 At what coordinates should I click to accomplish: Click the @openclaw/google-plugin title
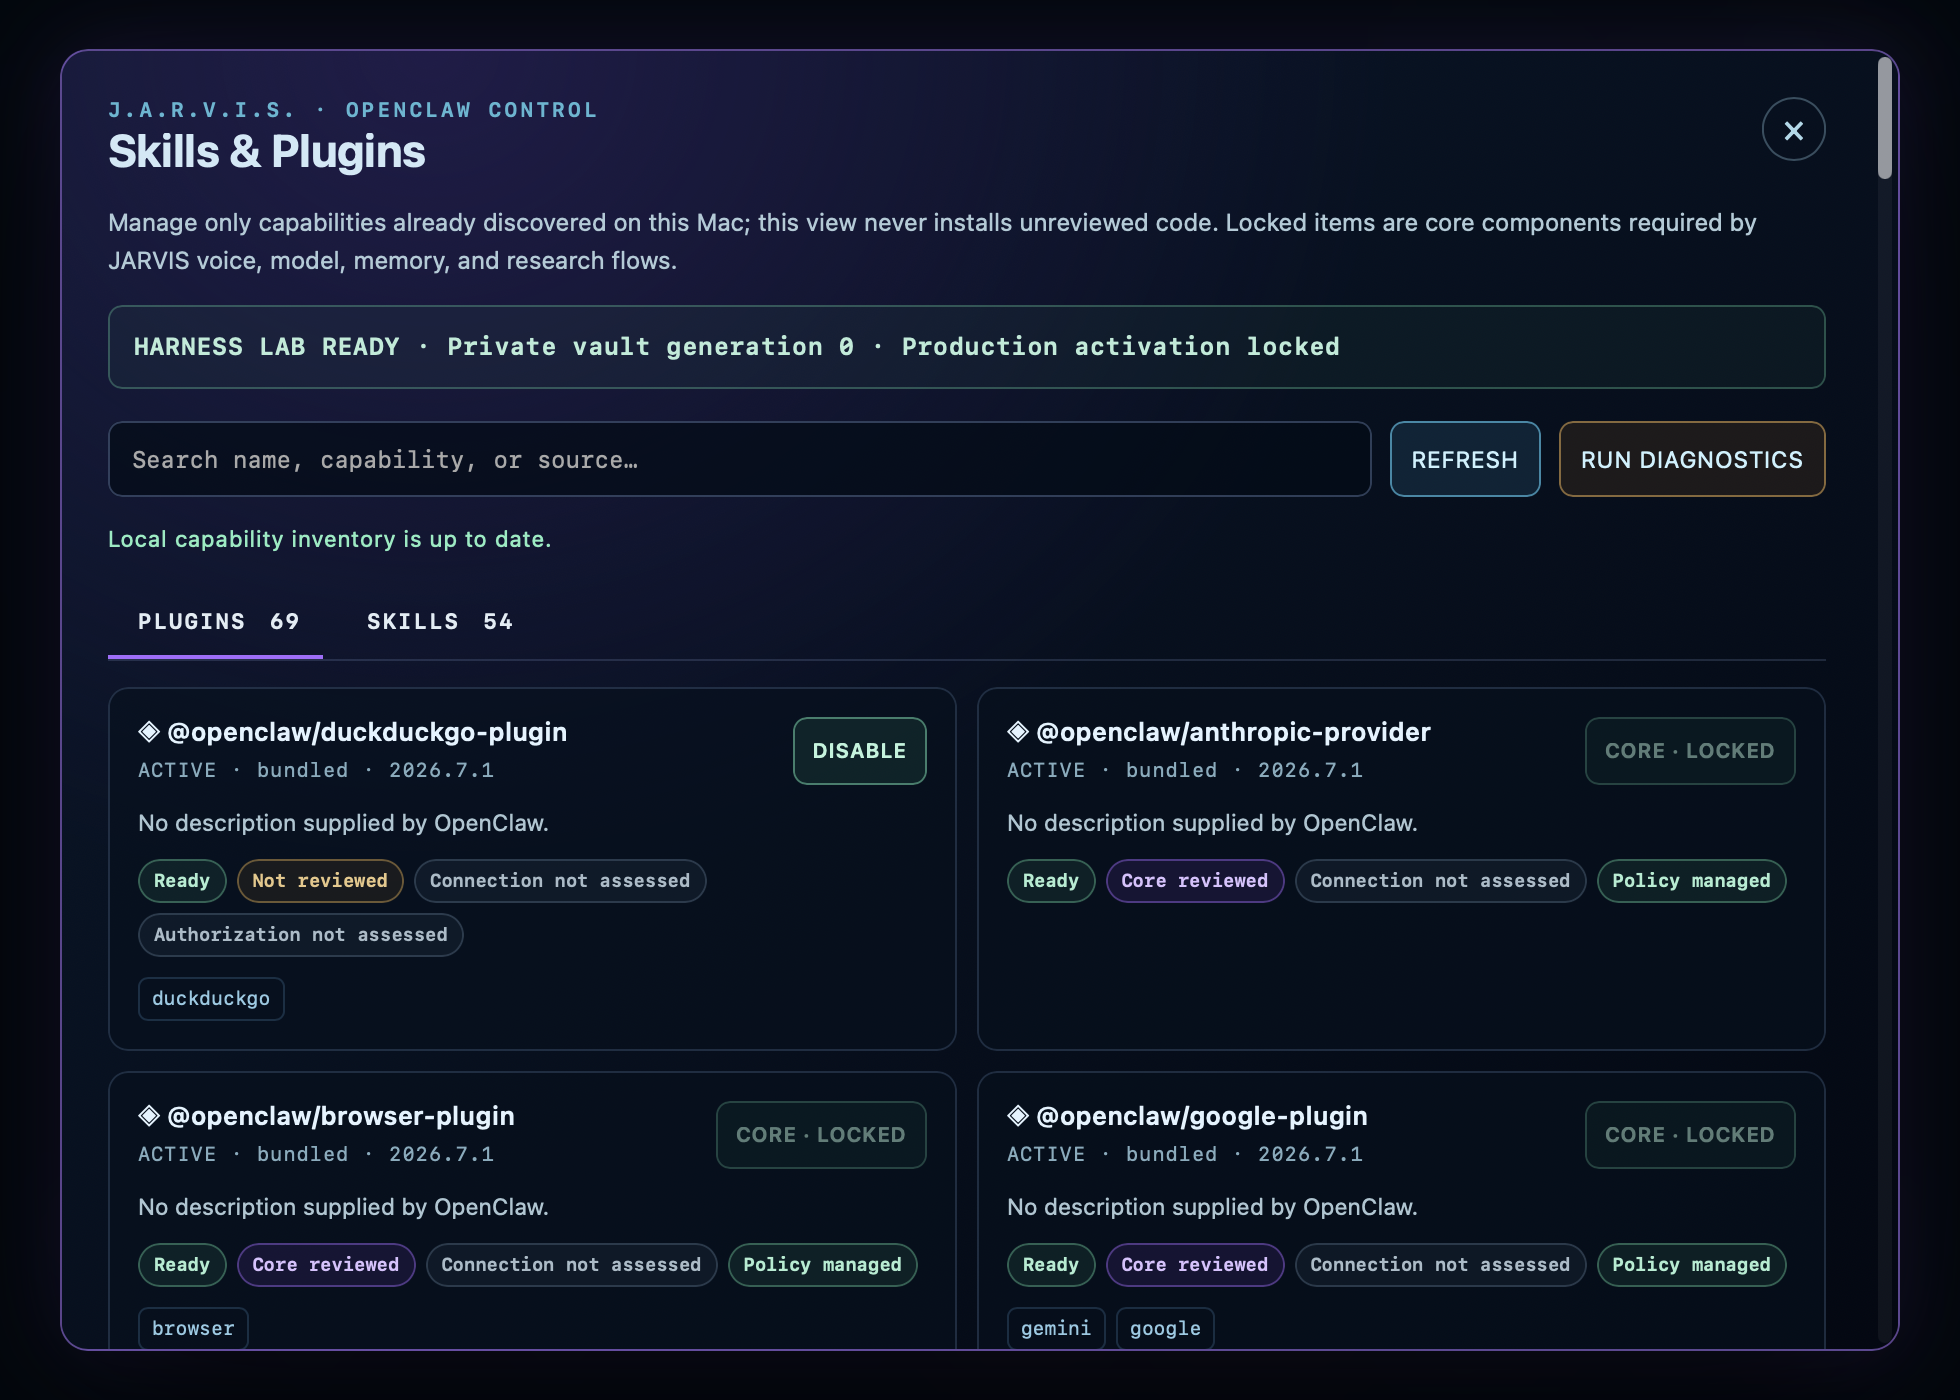tap(1202, 1116)
